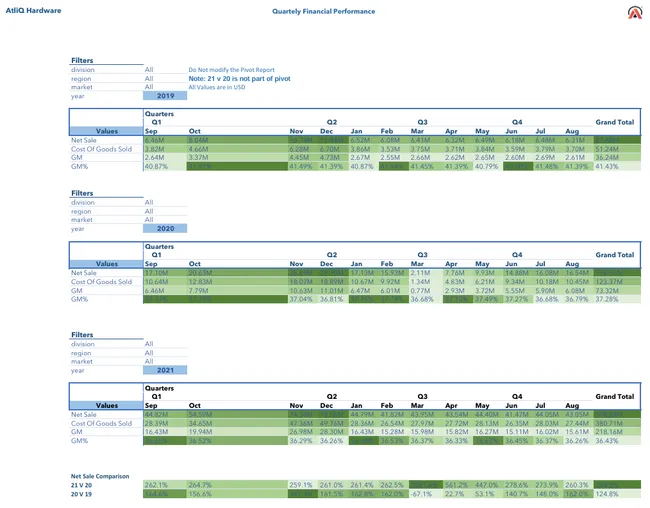Click 2019 Cost Of Goods Sold Oct cell 4.66M
Image resolution: width=650 pixels, height=508 pixels.
(x=237, y=149)
